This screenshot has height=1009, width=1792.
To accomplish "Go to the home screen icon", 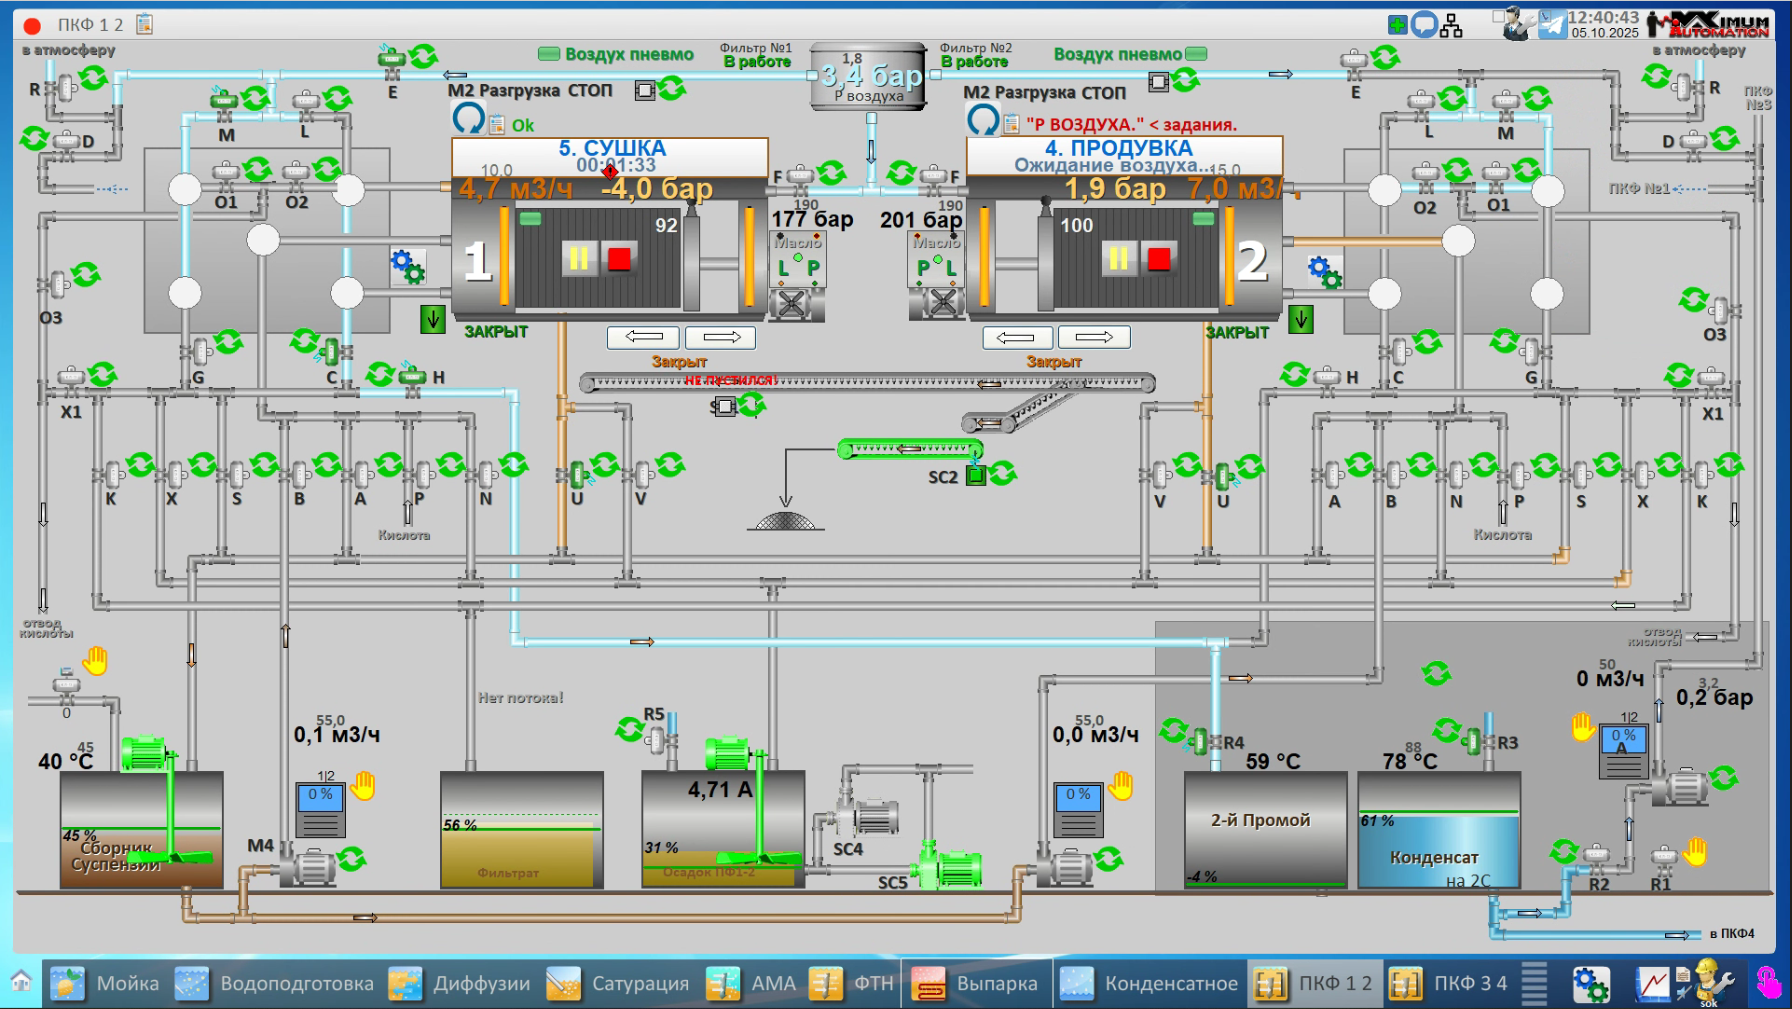I will click(21, 982).
